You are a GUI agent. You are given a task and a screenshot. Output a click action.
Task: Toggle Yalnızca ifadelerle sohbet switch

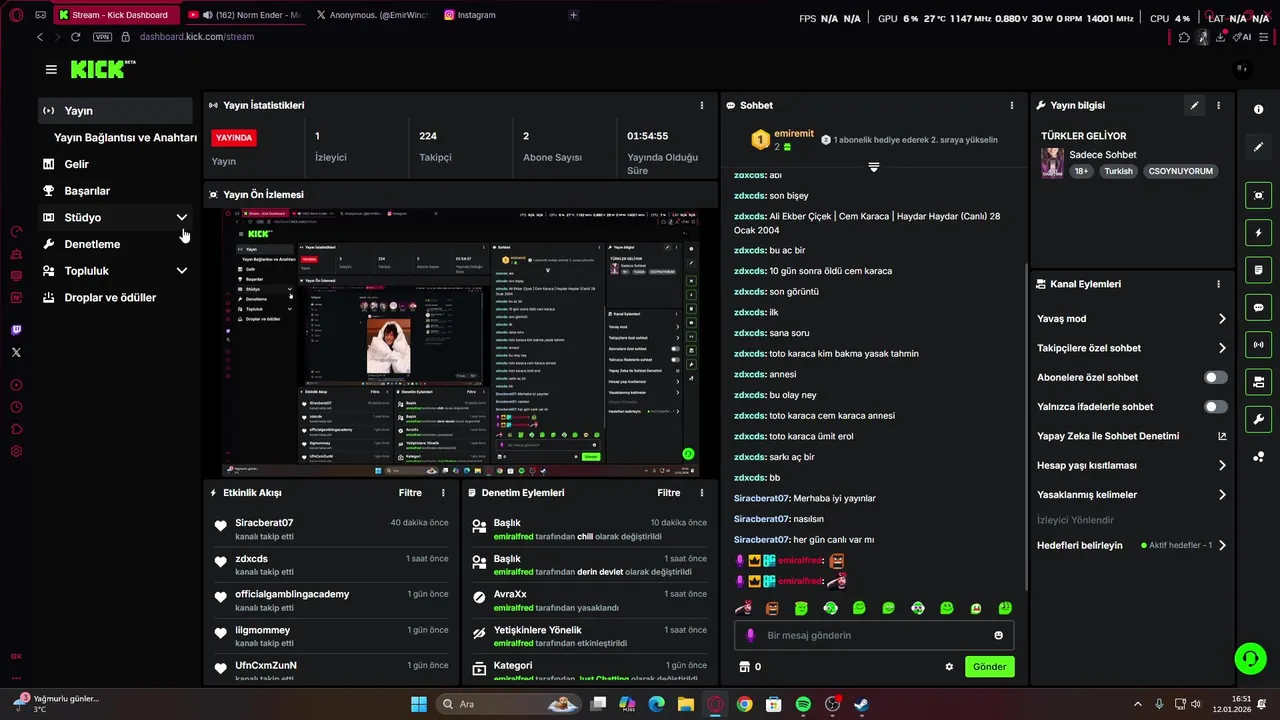point(1215,407)
